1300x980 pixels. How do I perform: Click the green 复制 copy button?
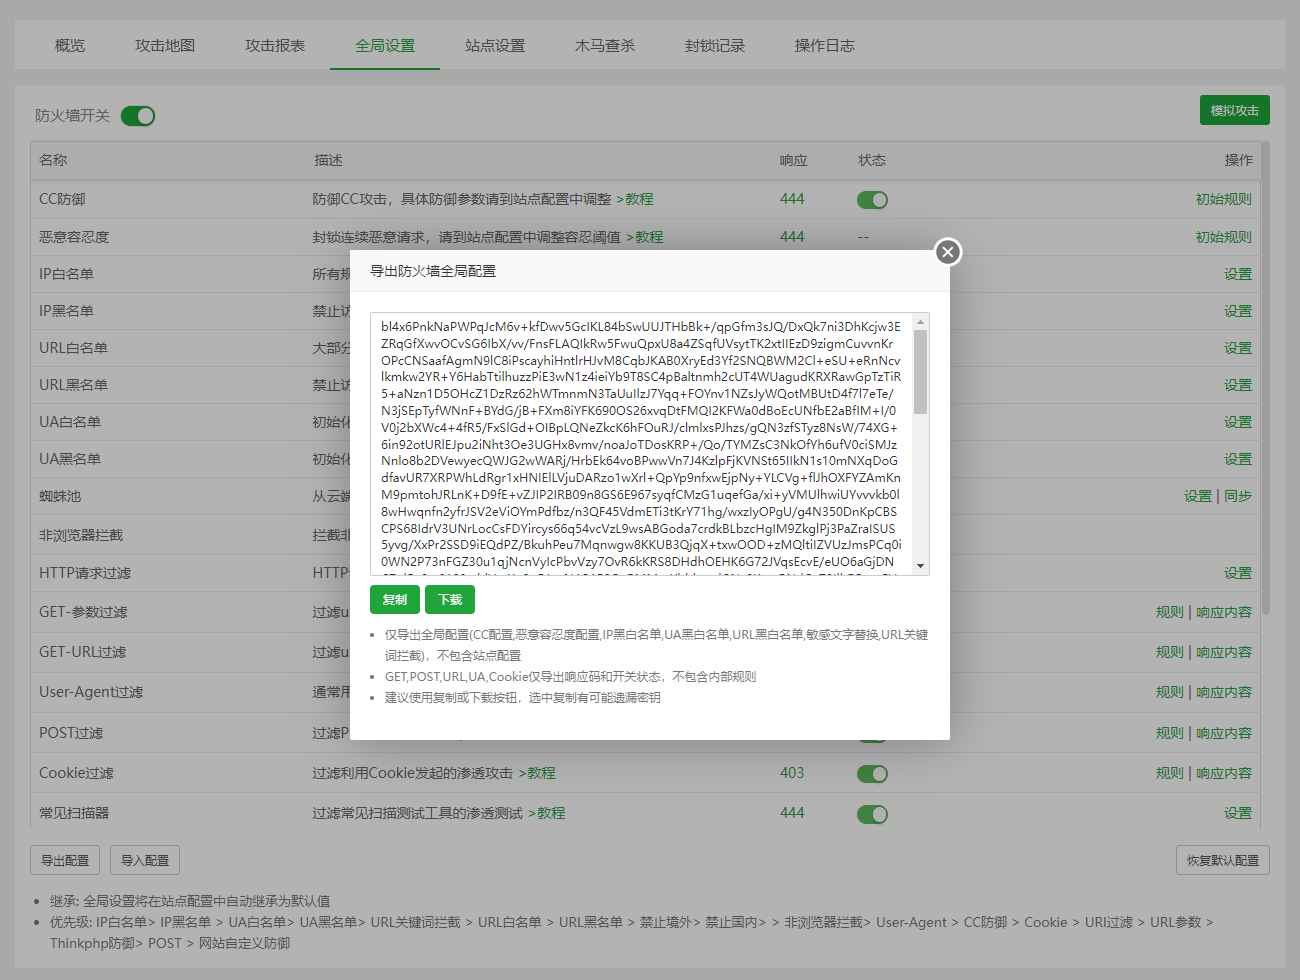395,600
